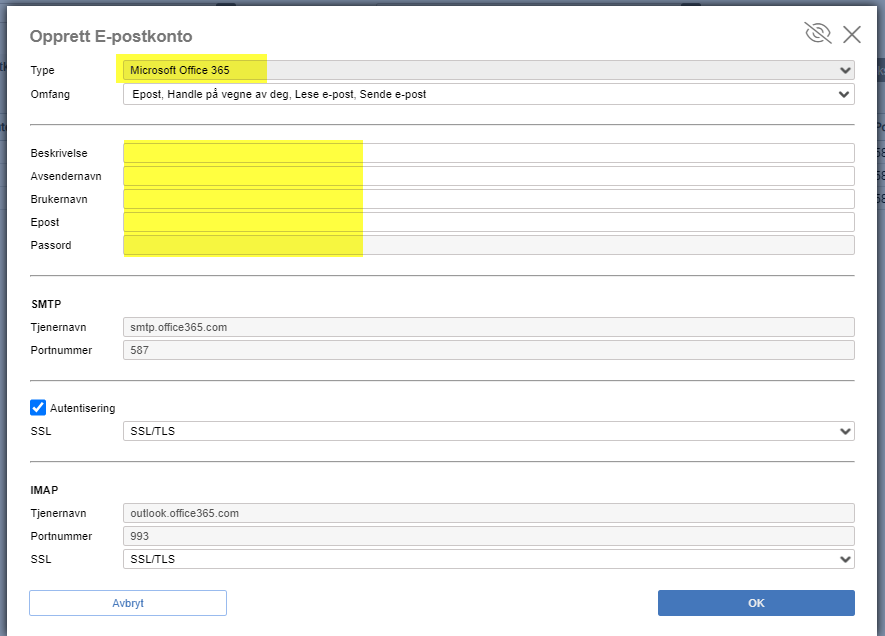The image size is (885, 636).
Task: Click the Avsendernavn input field
Action: [x=489, y=176]
